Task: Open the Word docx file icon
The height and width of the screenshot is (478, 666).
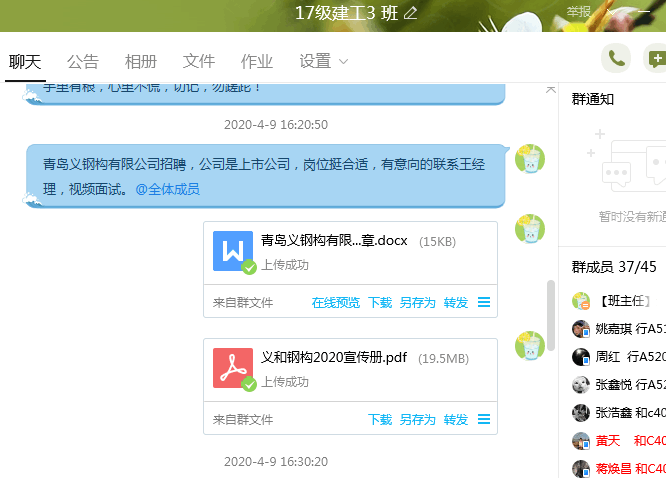Action: [233, 251]
